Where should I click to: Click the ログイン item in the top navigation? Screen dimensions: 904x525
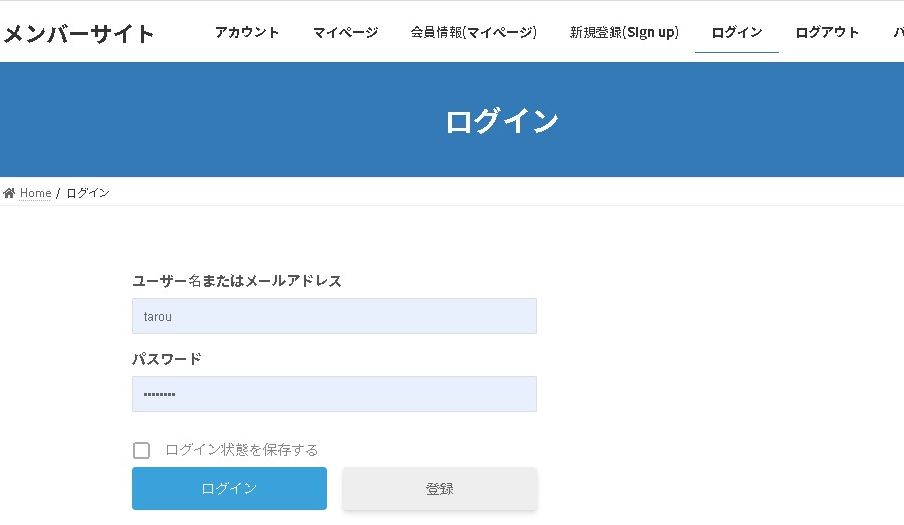[737, 32]
